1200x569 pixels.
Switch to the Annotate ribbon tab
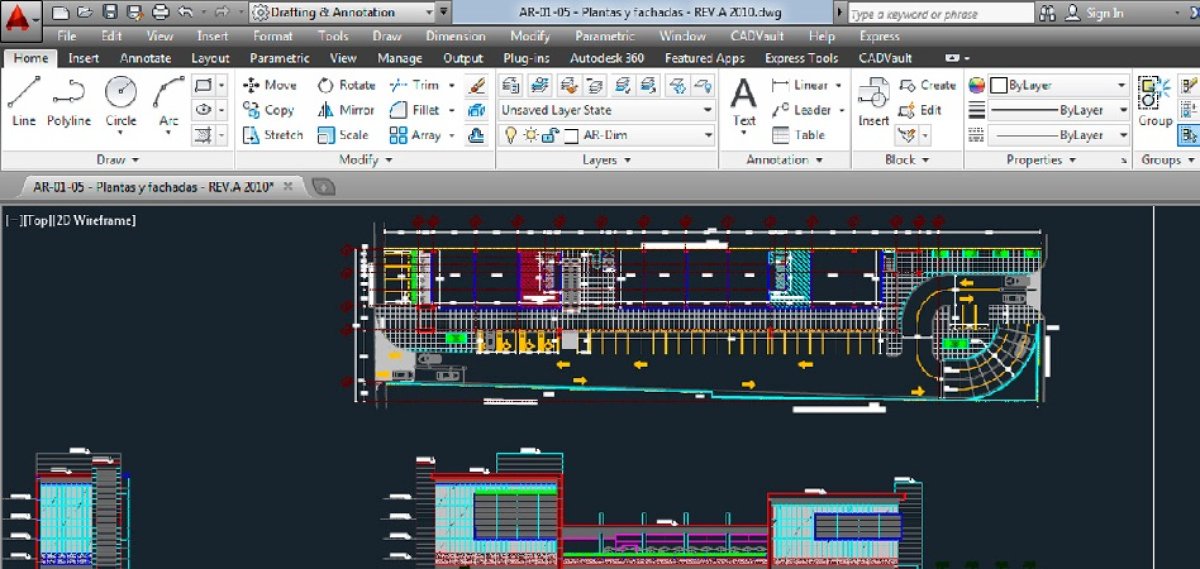[x=145, y=58]
